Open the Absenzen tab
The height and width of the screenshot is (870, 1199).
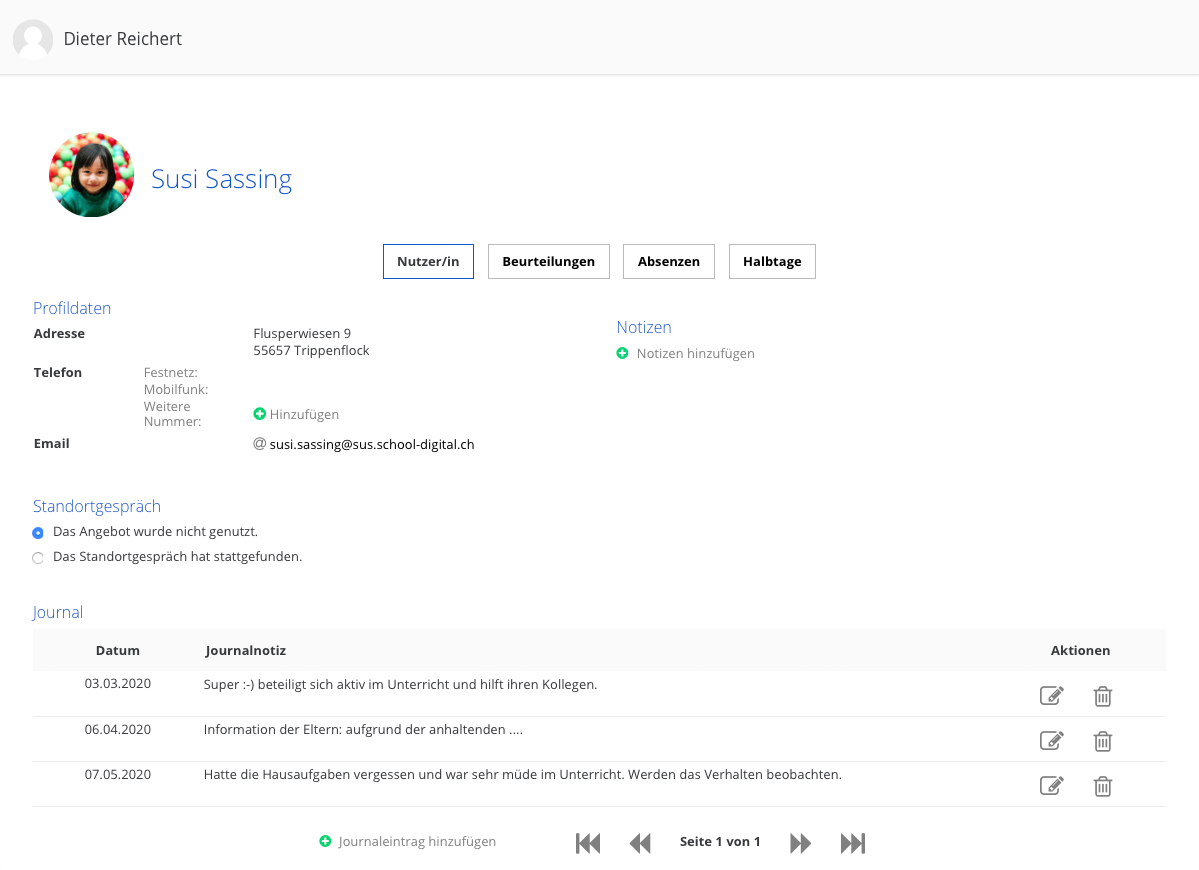tap(668, 261)
